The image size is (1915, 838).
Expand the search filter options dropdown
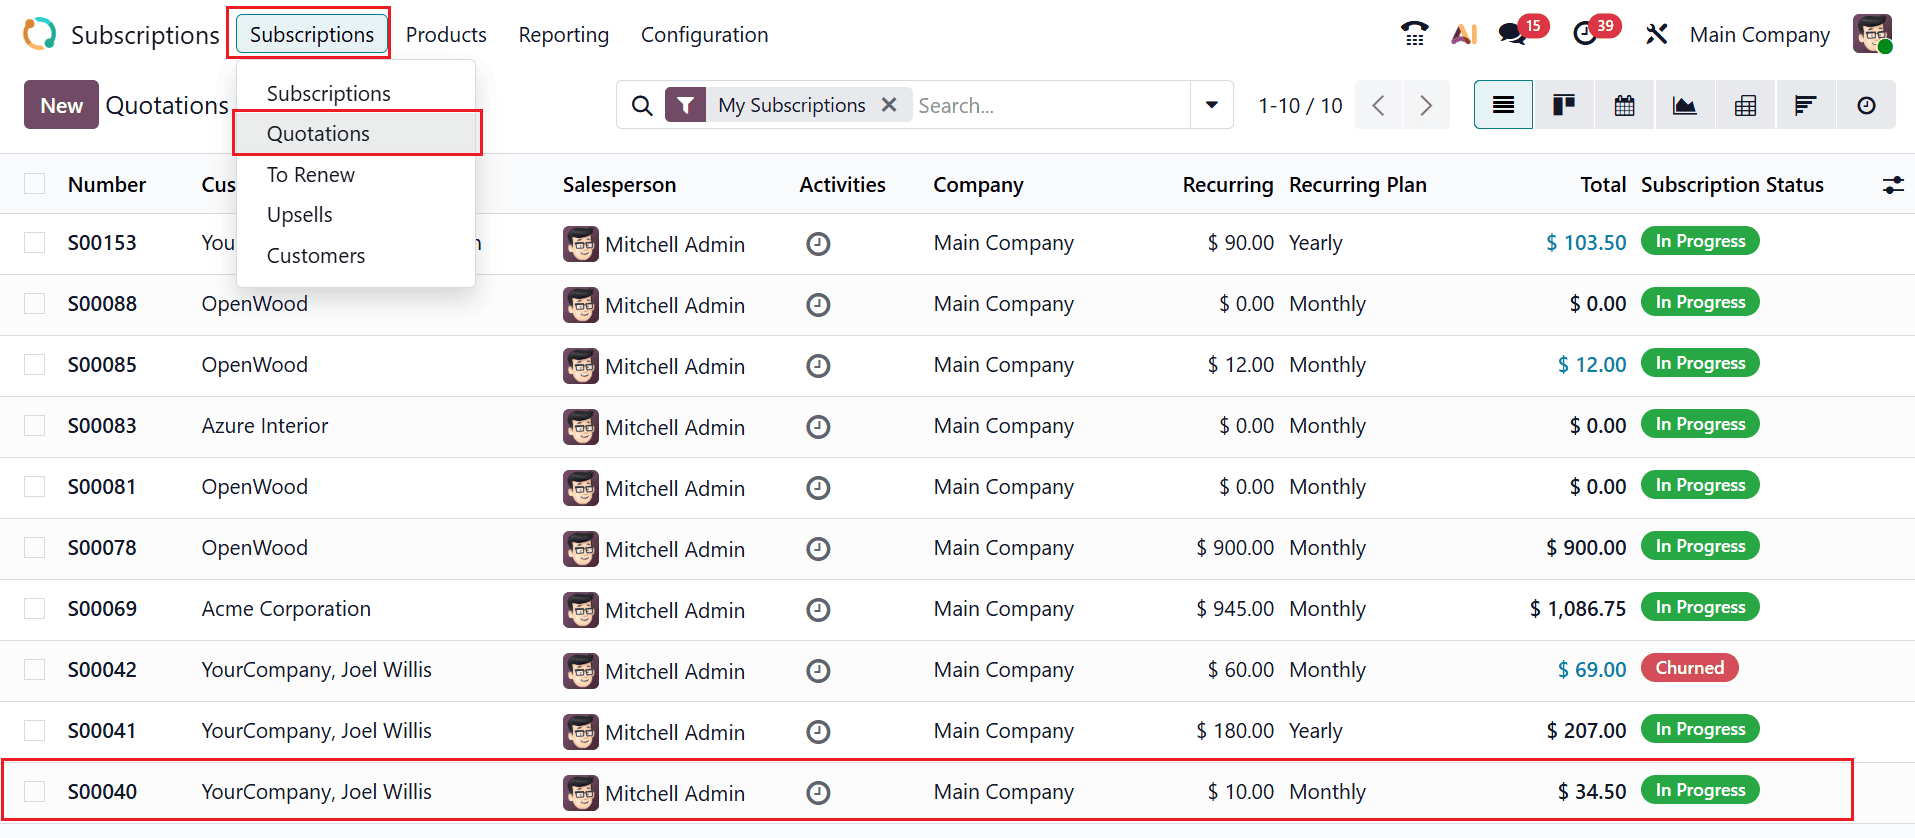click(x=1211, y=105)
